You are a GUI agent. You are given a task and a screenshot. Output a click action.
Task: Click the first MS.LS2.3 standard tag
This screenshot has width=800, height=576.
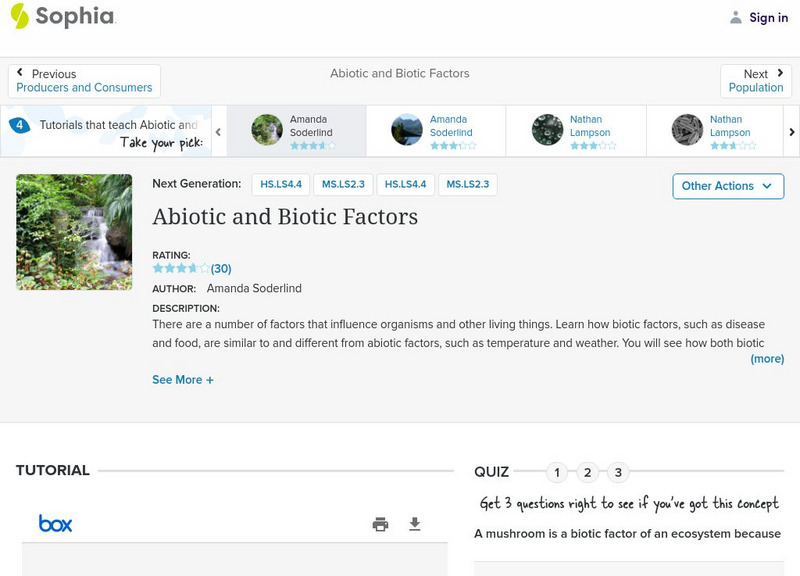tap(342, 185)
